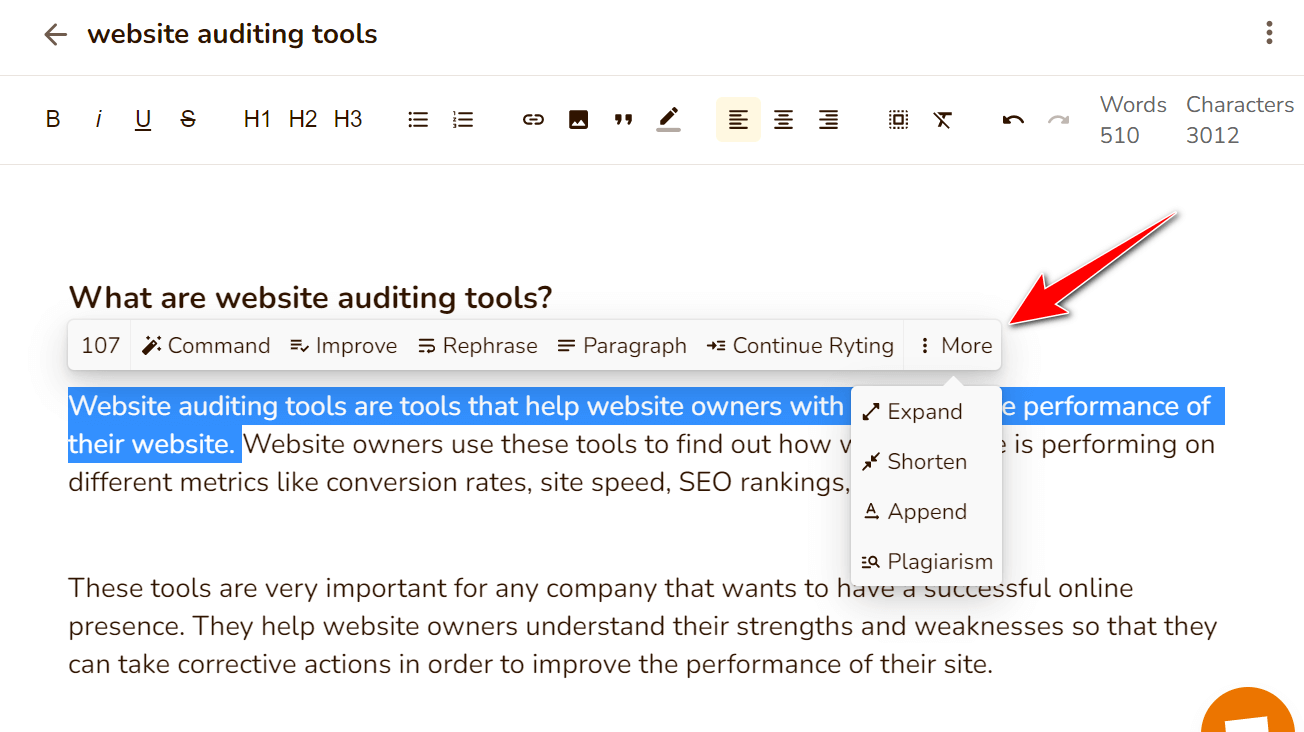This screenshot has height=732, width=1304.
Task: Open the More options dropdown
Action: pos(952,345)
